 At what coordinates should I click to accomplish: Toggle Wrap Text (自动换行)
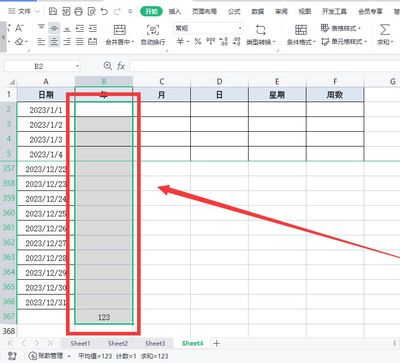153,30
